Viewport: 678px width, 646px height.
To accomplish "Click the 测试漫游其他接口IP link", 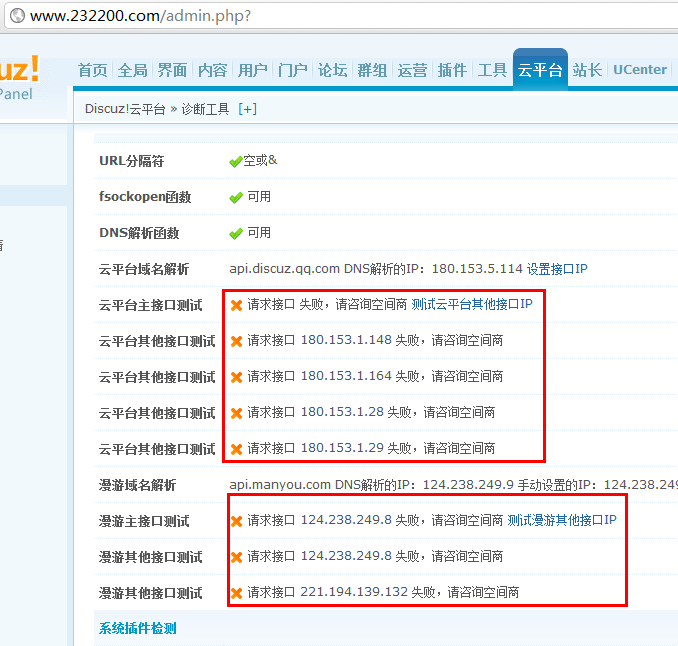I will [562, 520].
